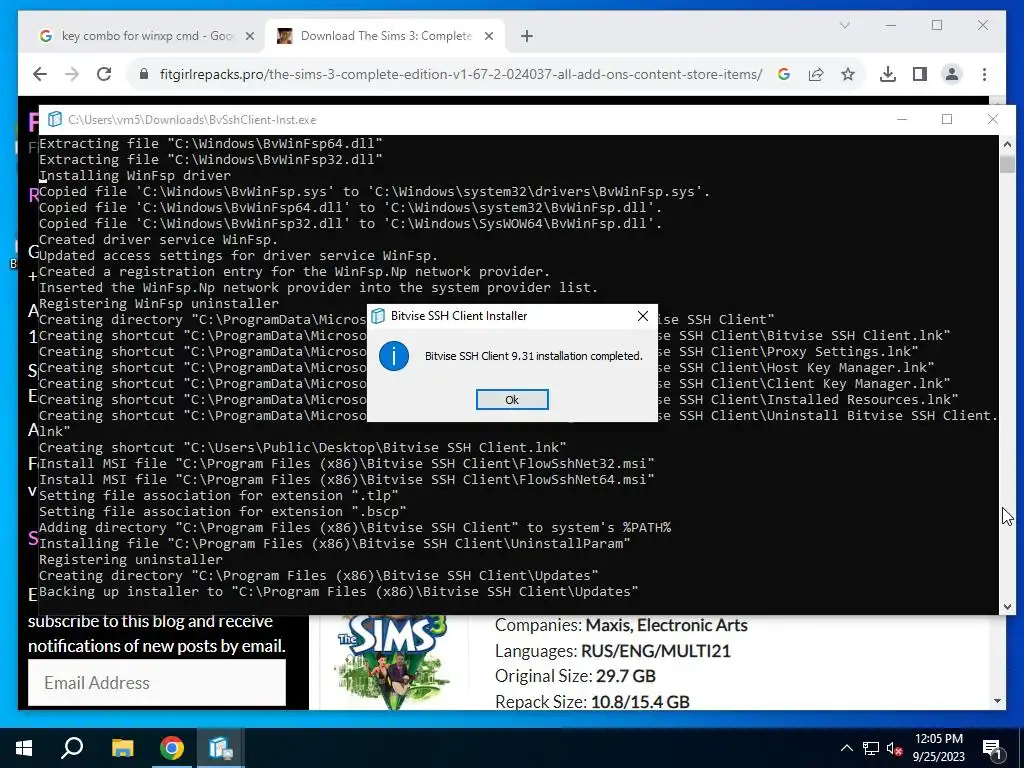Click Bitvise icon in installer dialog title
This screenshot has height=768, width=1024.
pyautogui.click(x=378, y=316)
